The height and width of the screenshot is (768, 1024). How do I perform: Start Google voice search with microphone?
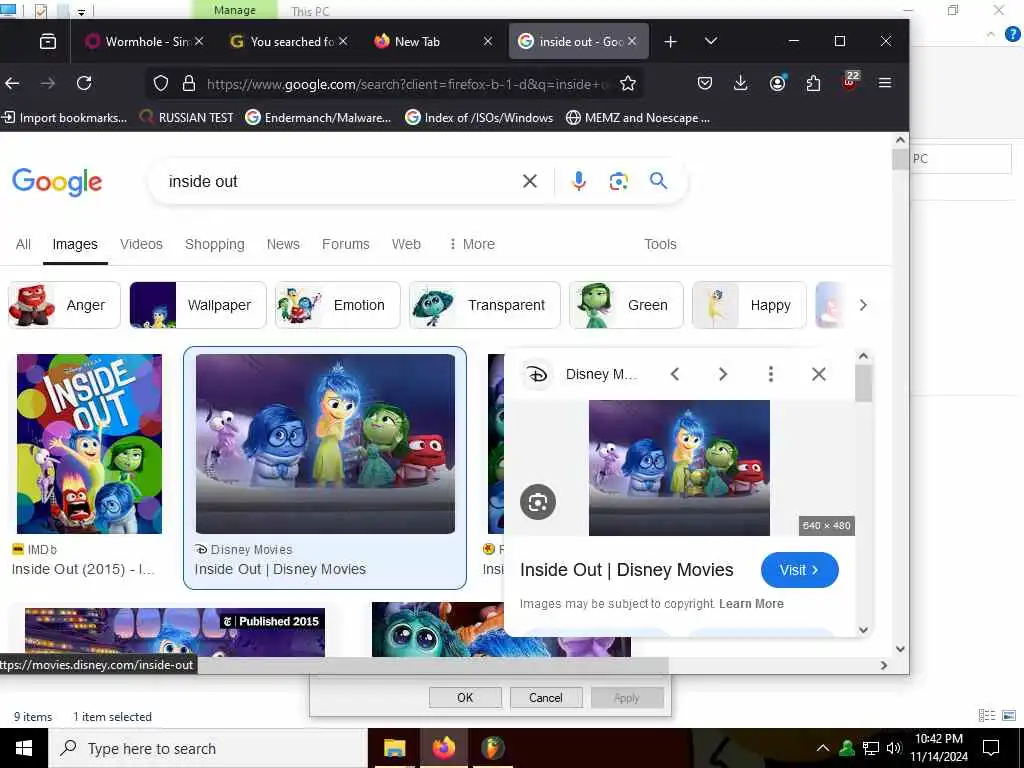pyautogui.click(x=579, y=181)
